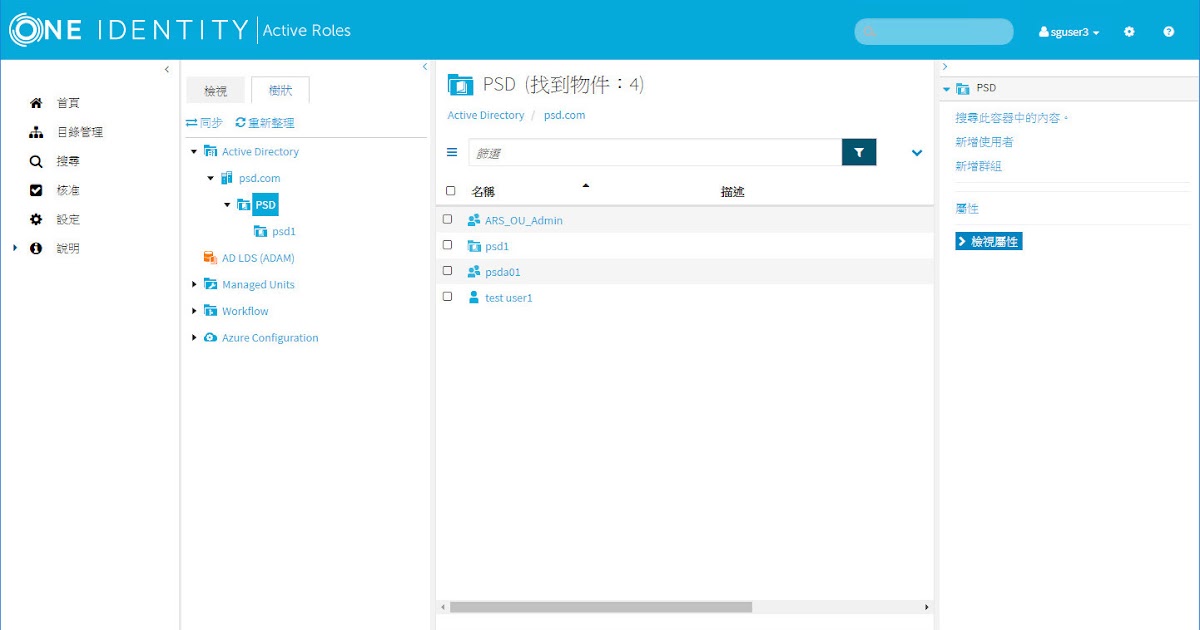The width and height of the screenshot is (1200, 630).
Task: Click the gear icon in the top bar
Action: [1129, 31]
